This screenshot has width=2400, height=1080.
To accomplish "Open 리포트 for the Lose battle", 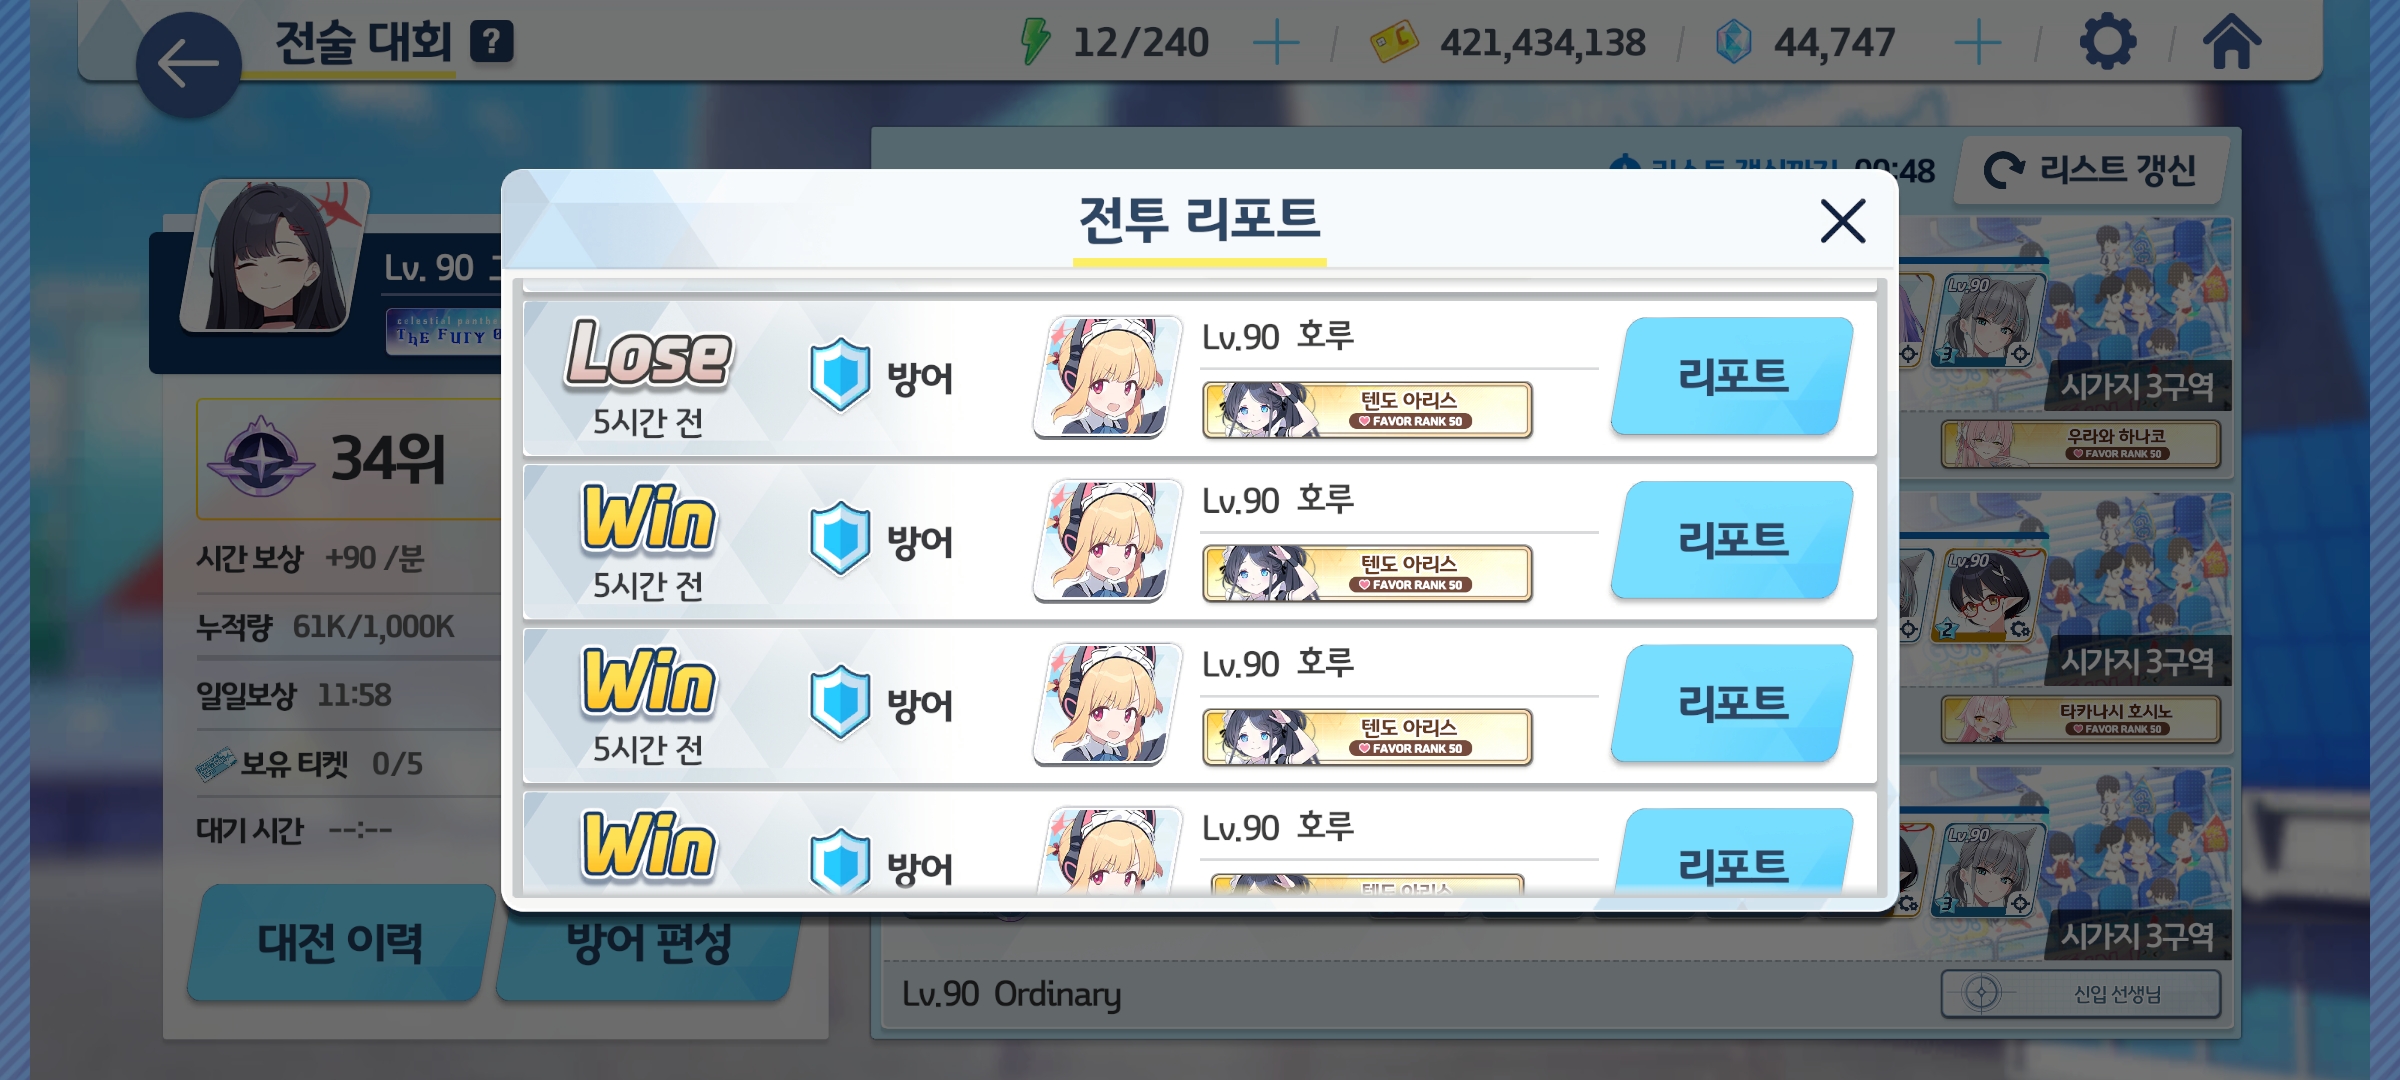I will click(x=1733, y=376).
